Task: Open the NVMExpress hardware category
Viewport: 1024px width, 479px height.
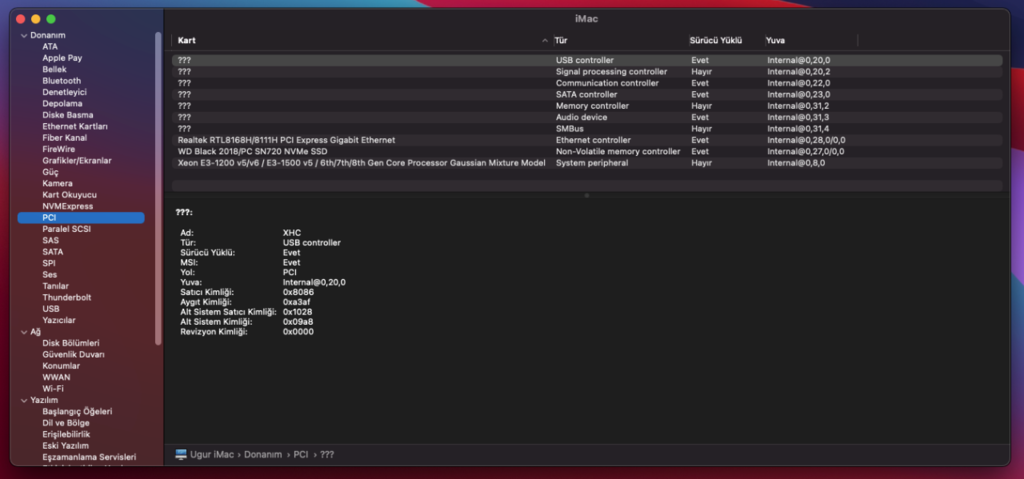Action: (67, 206)
